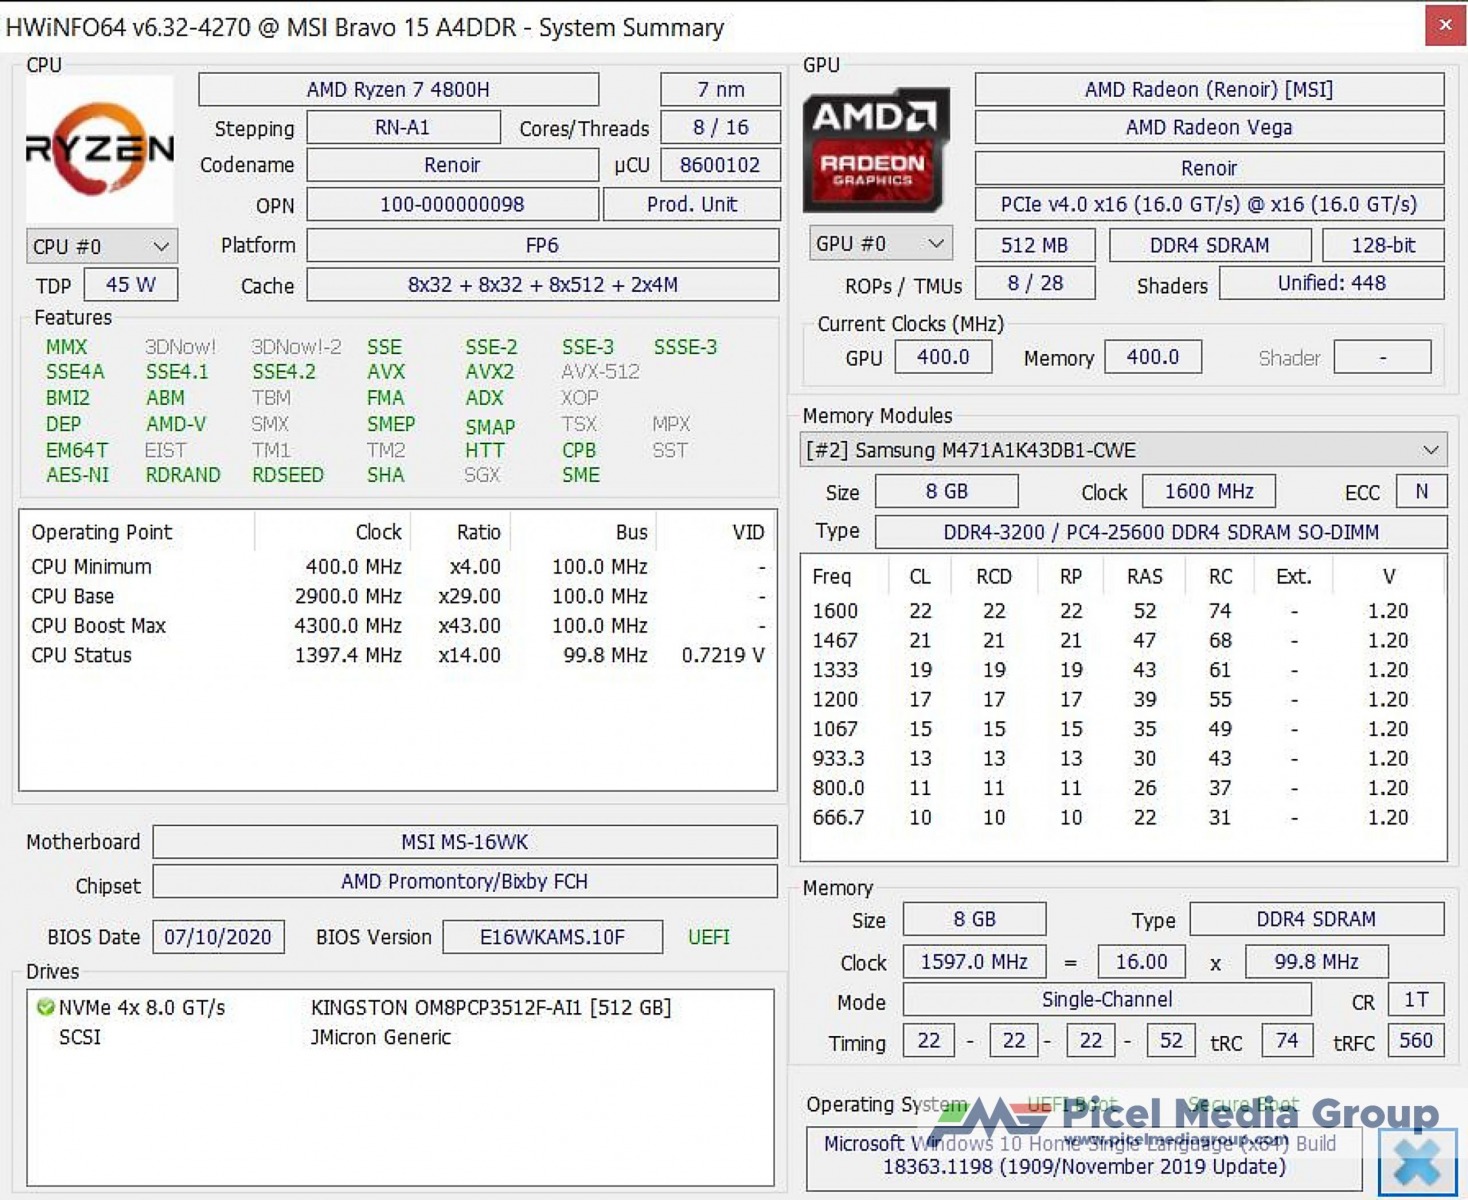Click the green check icon beside NVMe drive

pyautogui.click(x=45, y=1007)
